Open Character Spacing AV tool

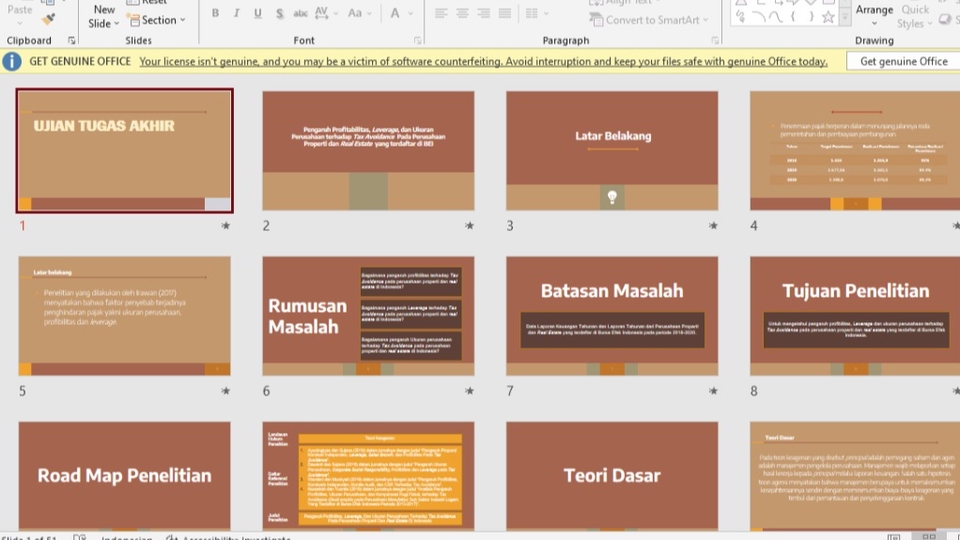(321, 13)
